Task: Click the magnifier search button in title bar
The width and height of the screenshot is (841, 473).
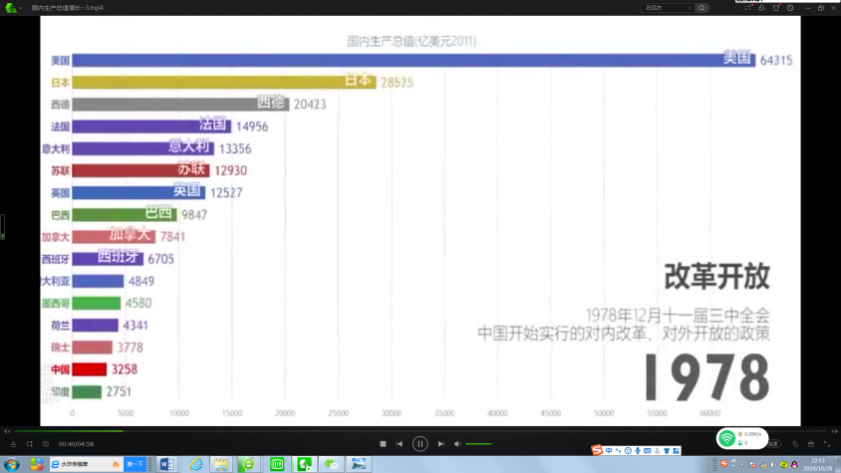Action: pos(702,8)
